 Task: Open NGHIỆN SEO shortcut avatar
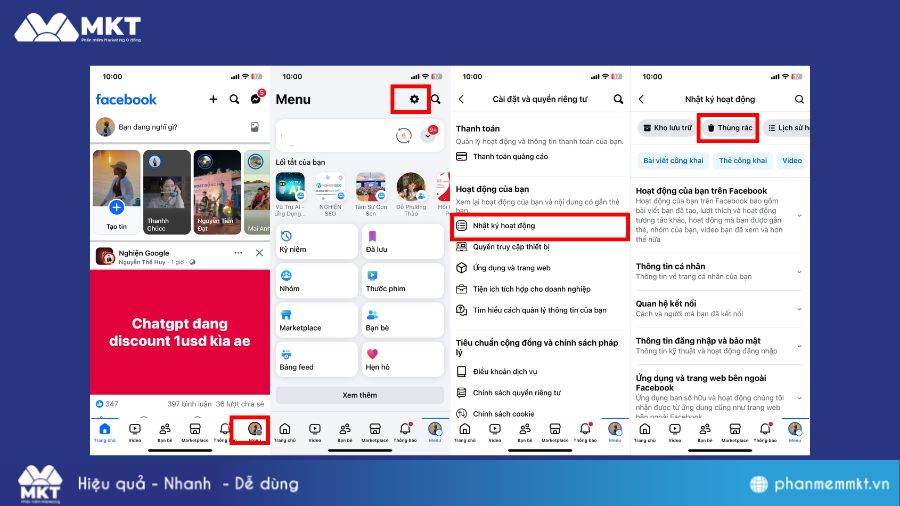click(330, 187)
